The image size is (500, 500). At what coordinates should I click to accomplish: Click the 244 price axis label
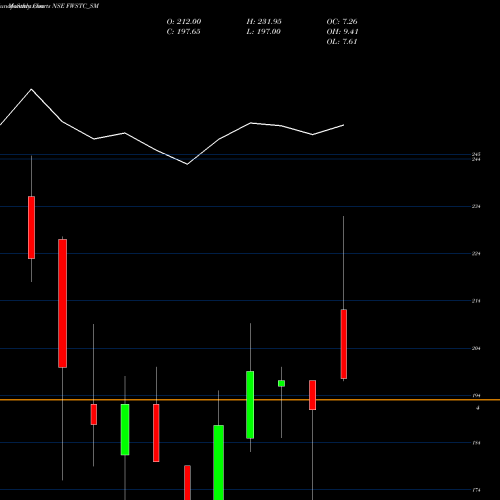(476, 159)
